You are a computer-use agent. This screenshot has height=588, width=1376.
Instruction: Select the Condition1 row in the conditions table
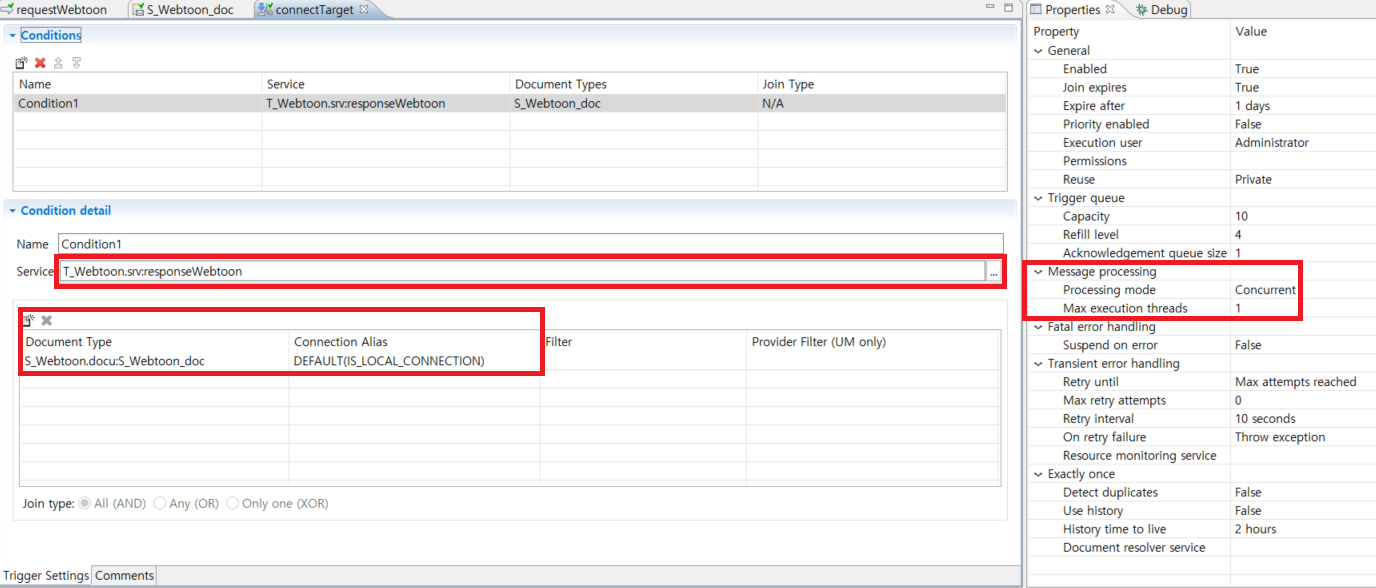[x=509, y=103]
